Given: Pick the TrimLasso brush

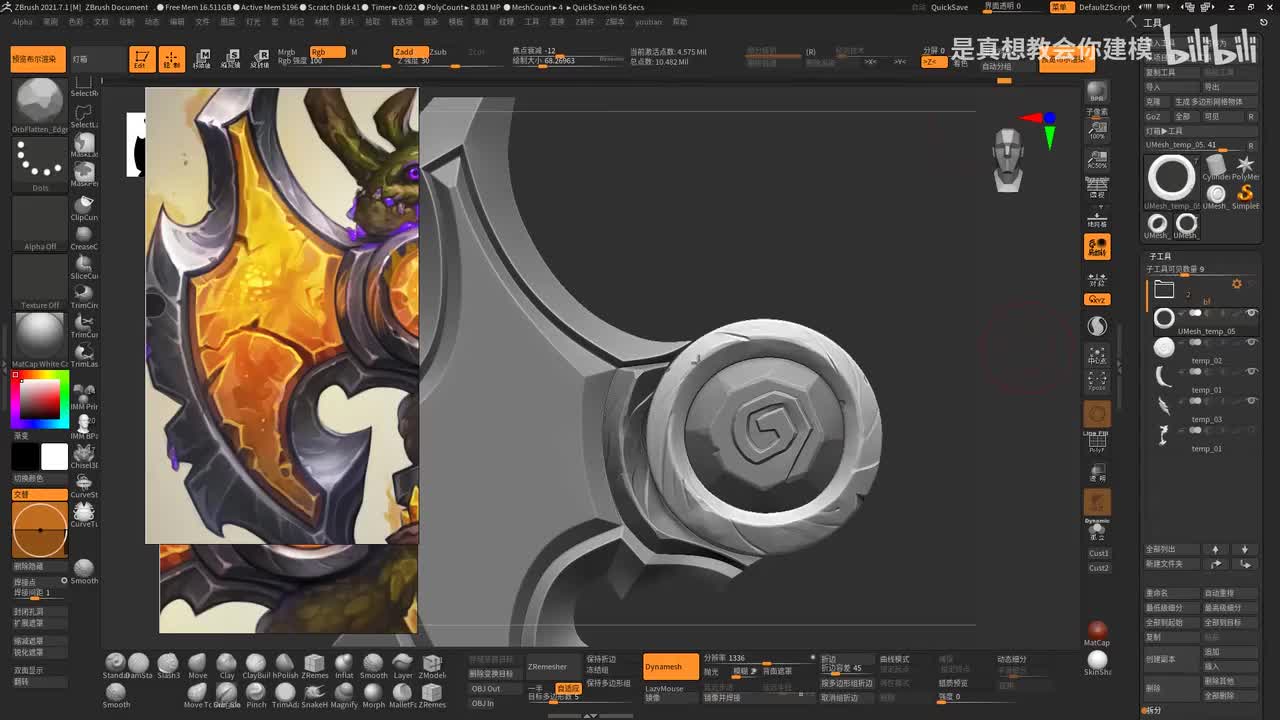Looking at the screenshot, I should [x=84, y=354].
